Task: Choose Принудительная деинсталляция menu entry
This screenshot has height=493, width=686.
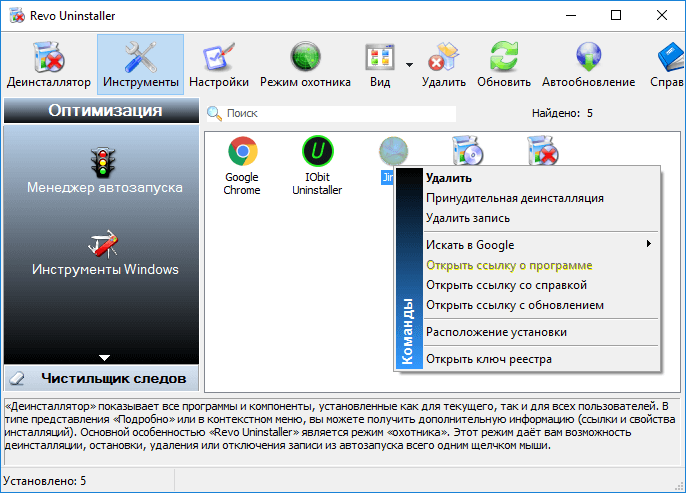Action: (x=542, y=198)
